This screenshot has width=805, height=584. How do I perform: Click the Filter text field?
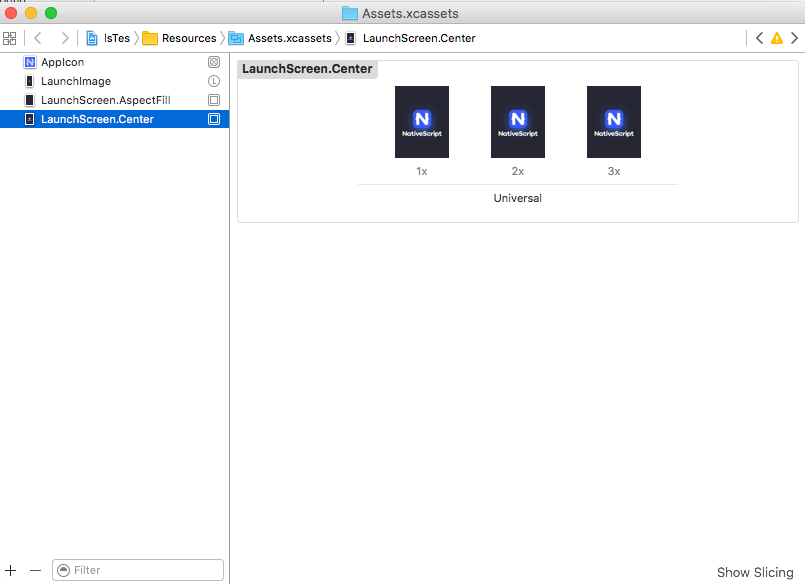click(138, 570)
